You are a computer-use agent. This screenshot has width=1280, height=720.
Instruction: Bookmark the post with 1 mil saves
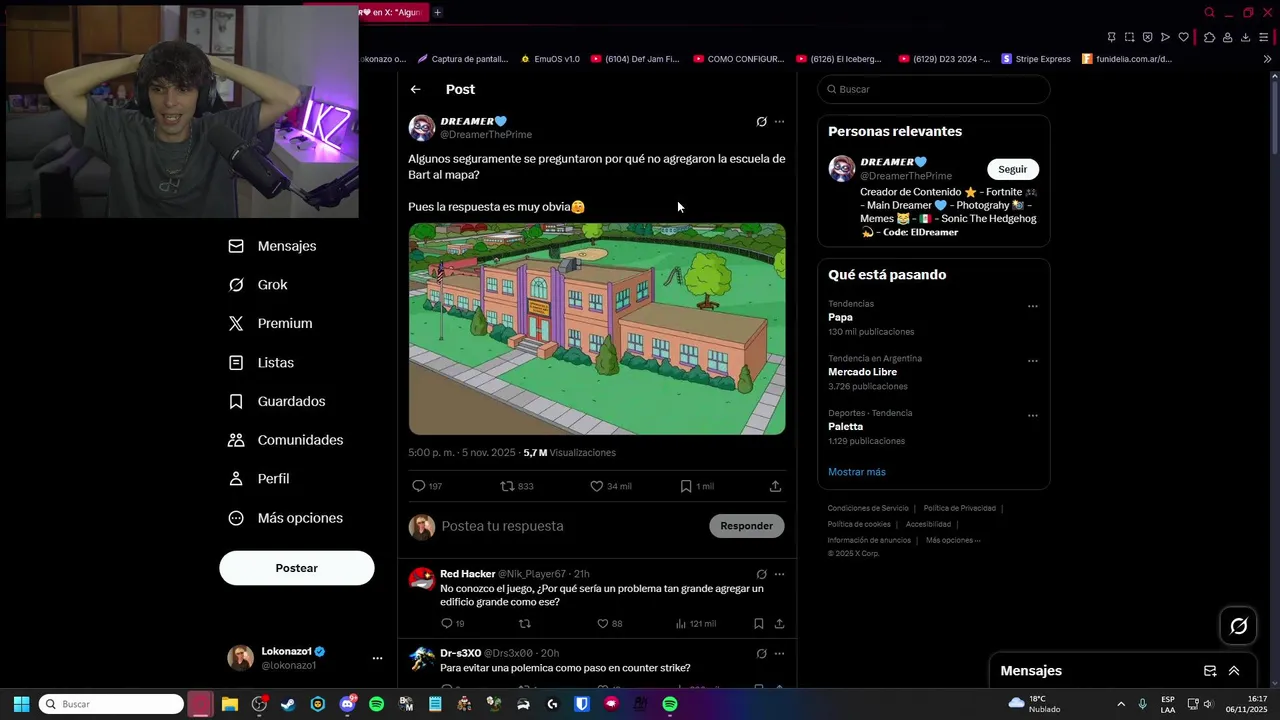pos(686,486)
